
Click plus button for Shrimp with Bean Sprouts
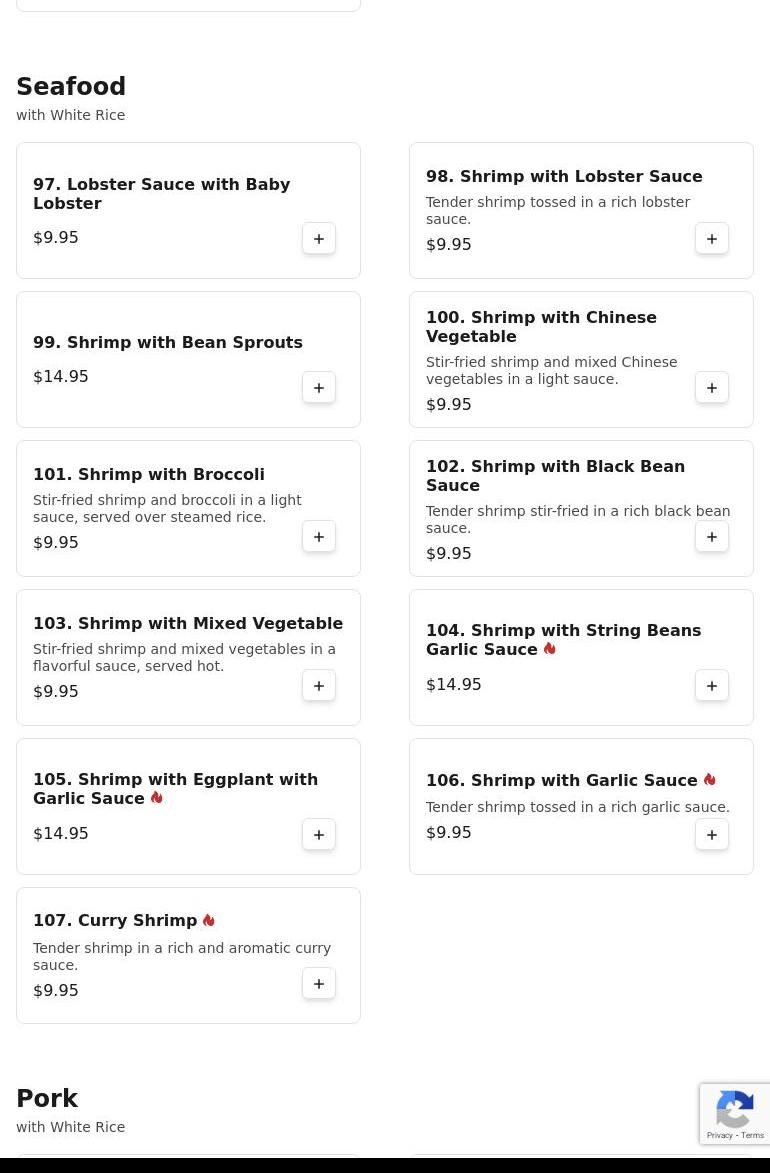(319, 388)
